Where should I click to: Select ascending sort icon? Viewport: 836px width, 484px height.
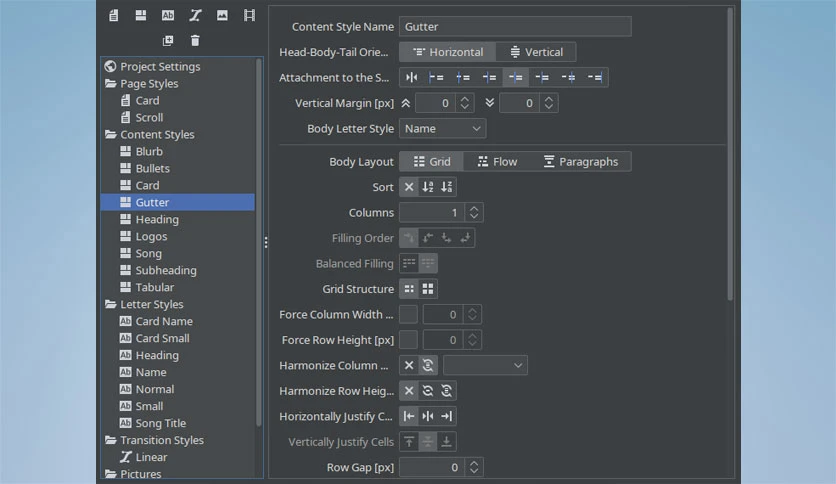[x=428, y=187]
